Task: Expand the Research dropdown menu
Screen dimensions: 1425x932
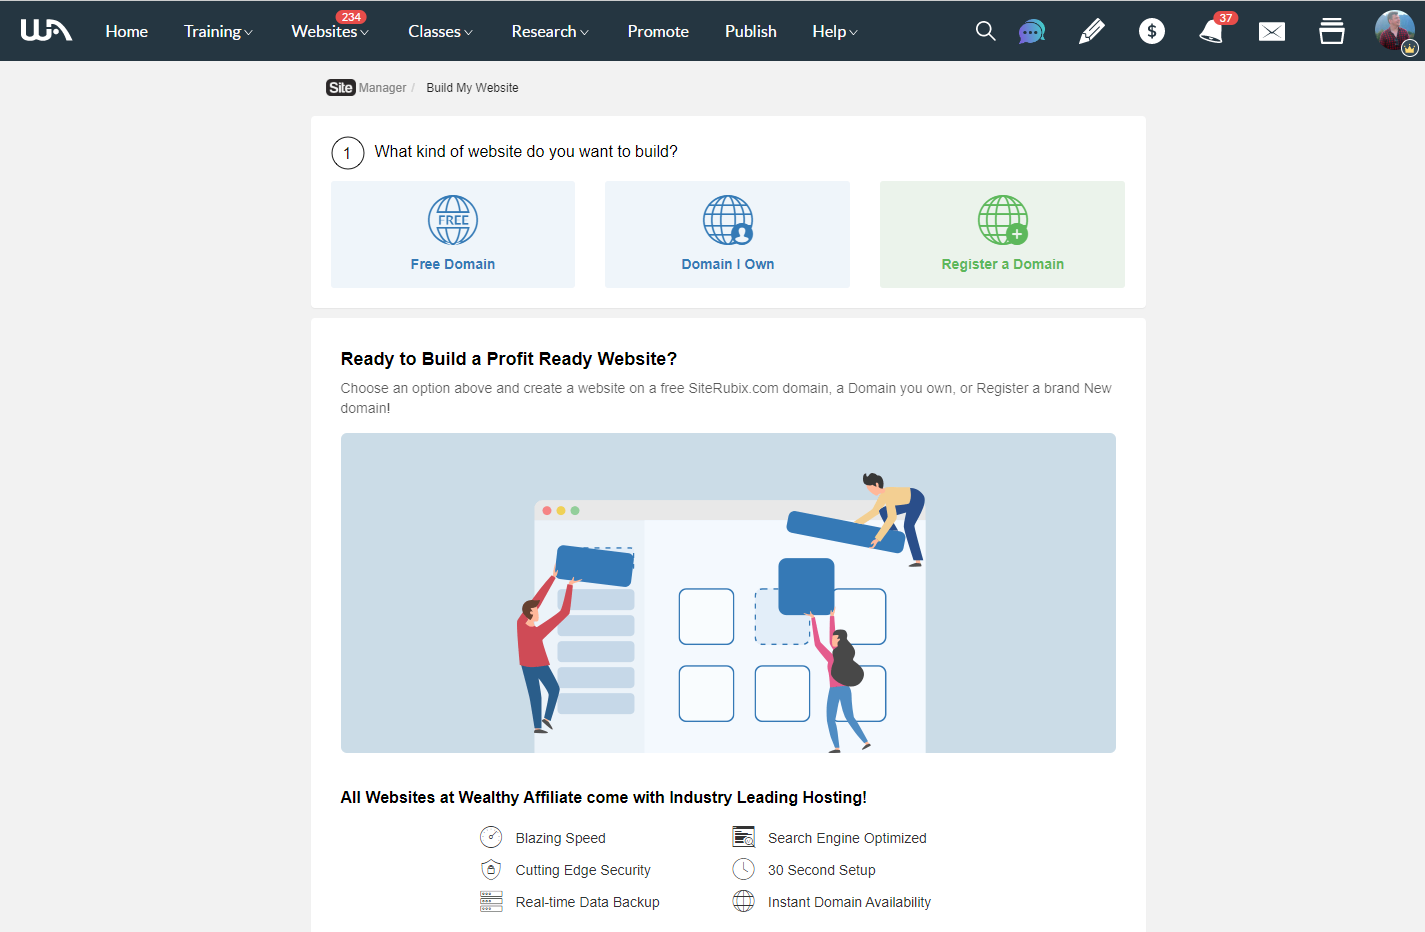Action: (x=550, y=31)
